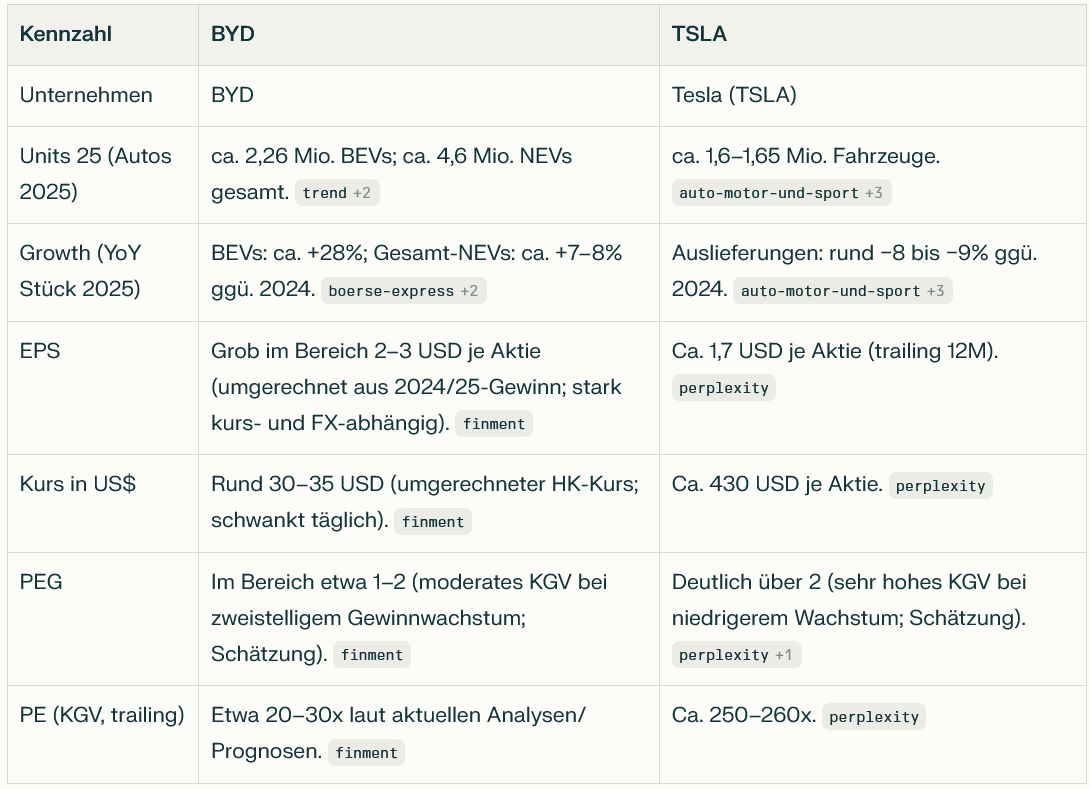Open finment citation for BYD Kurs in US$
1090x789 pixels.
click(x=433, y=521)
